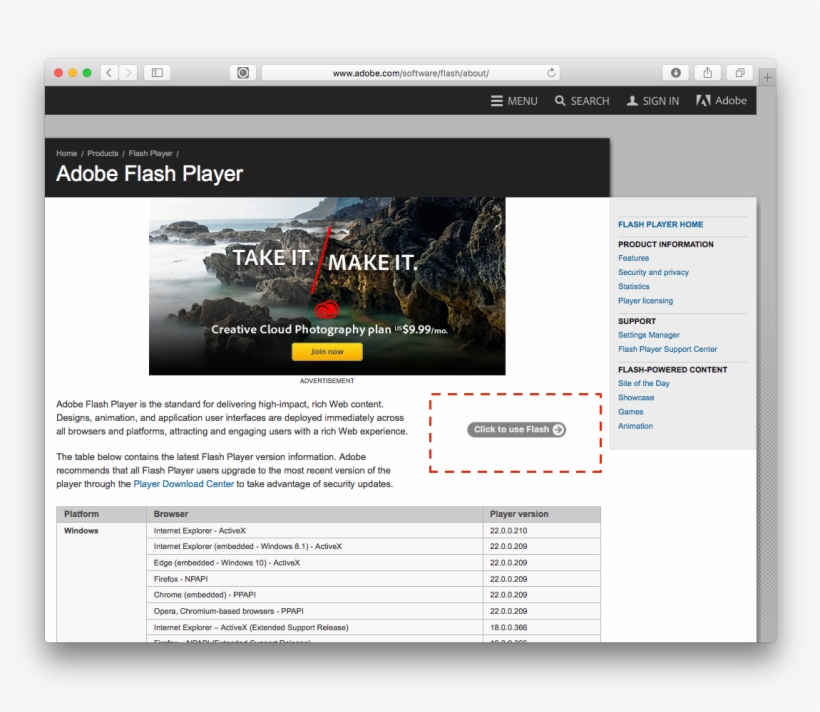Go to Home in the breadcrumb

tap(66, 153)
